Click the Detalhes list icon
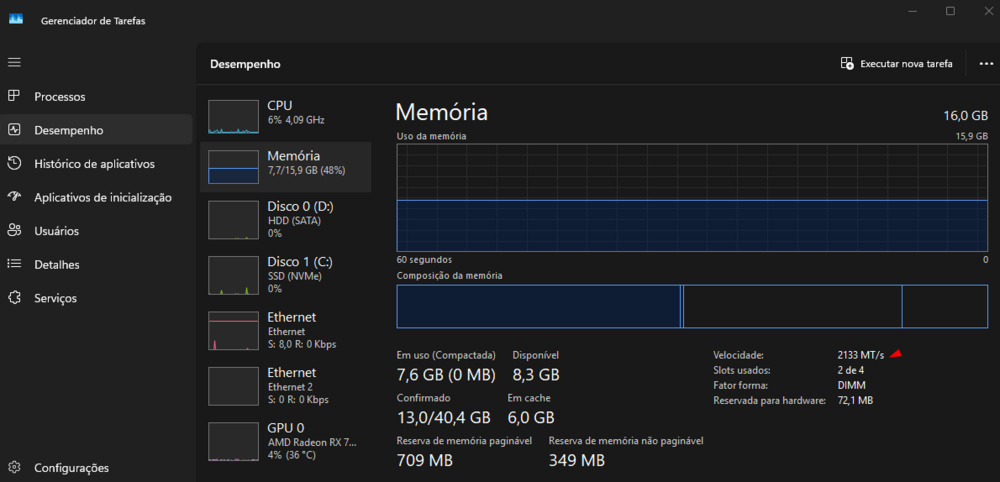 (x=14, y=265)
